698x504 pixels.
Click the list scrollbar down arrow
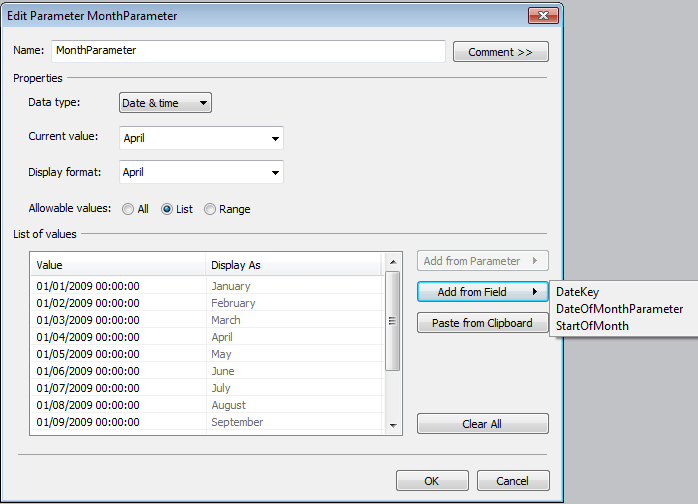pos(393,426)
